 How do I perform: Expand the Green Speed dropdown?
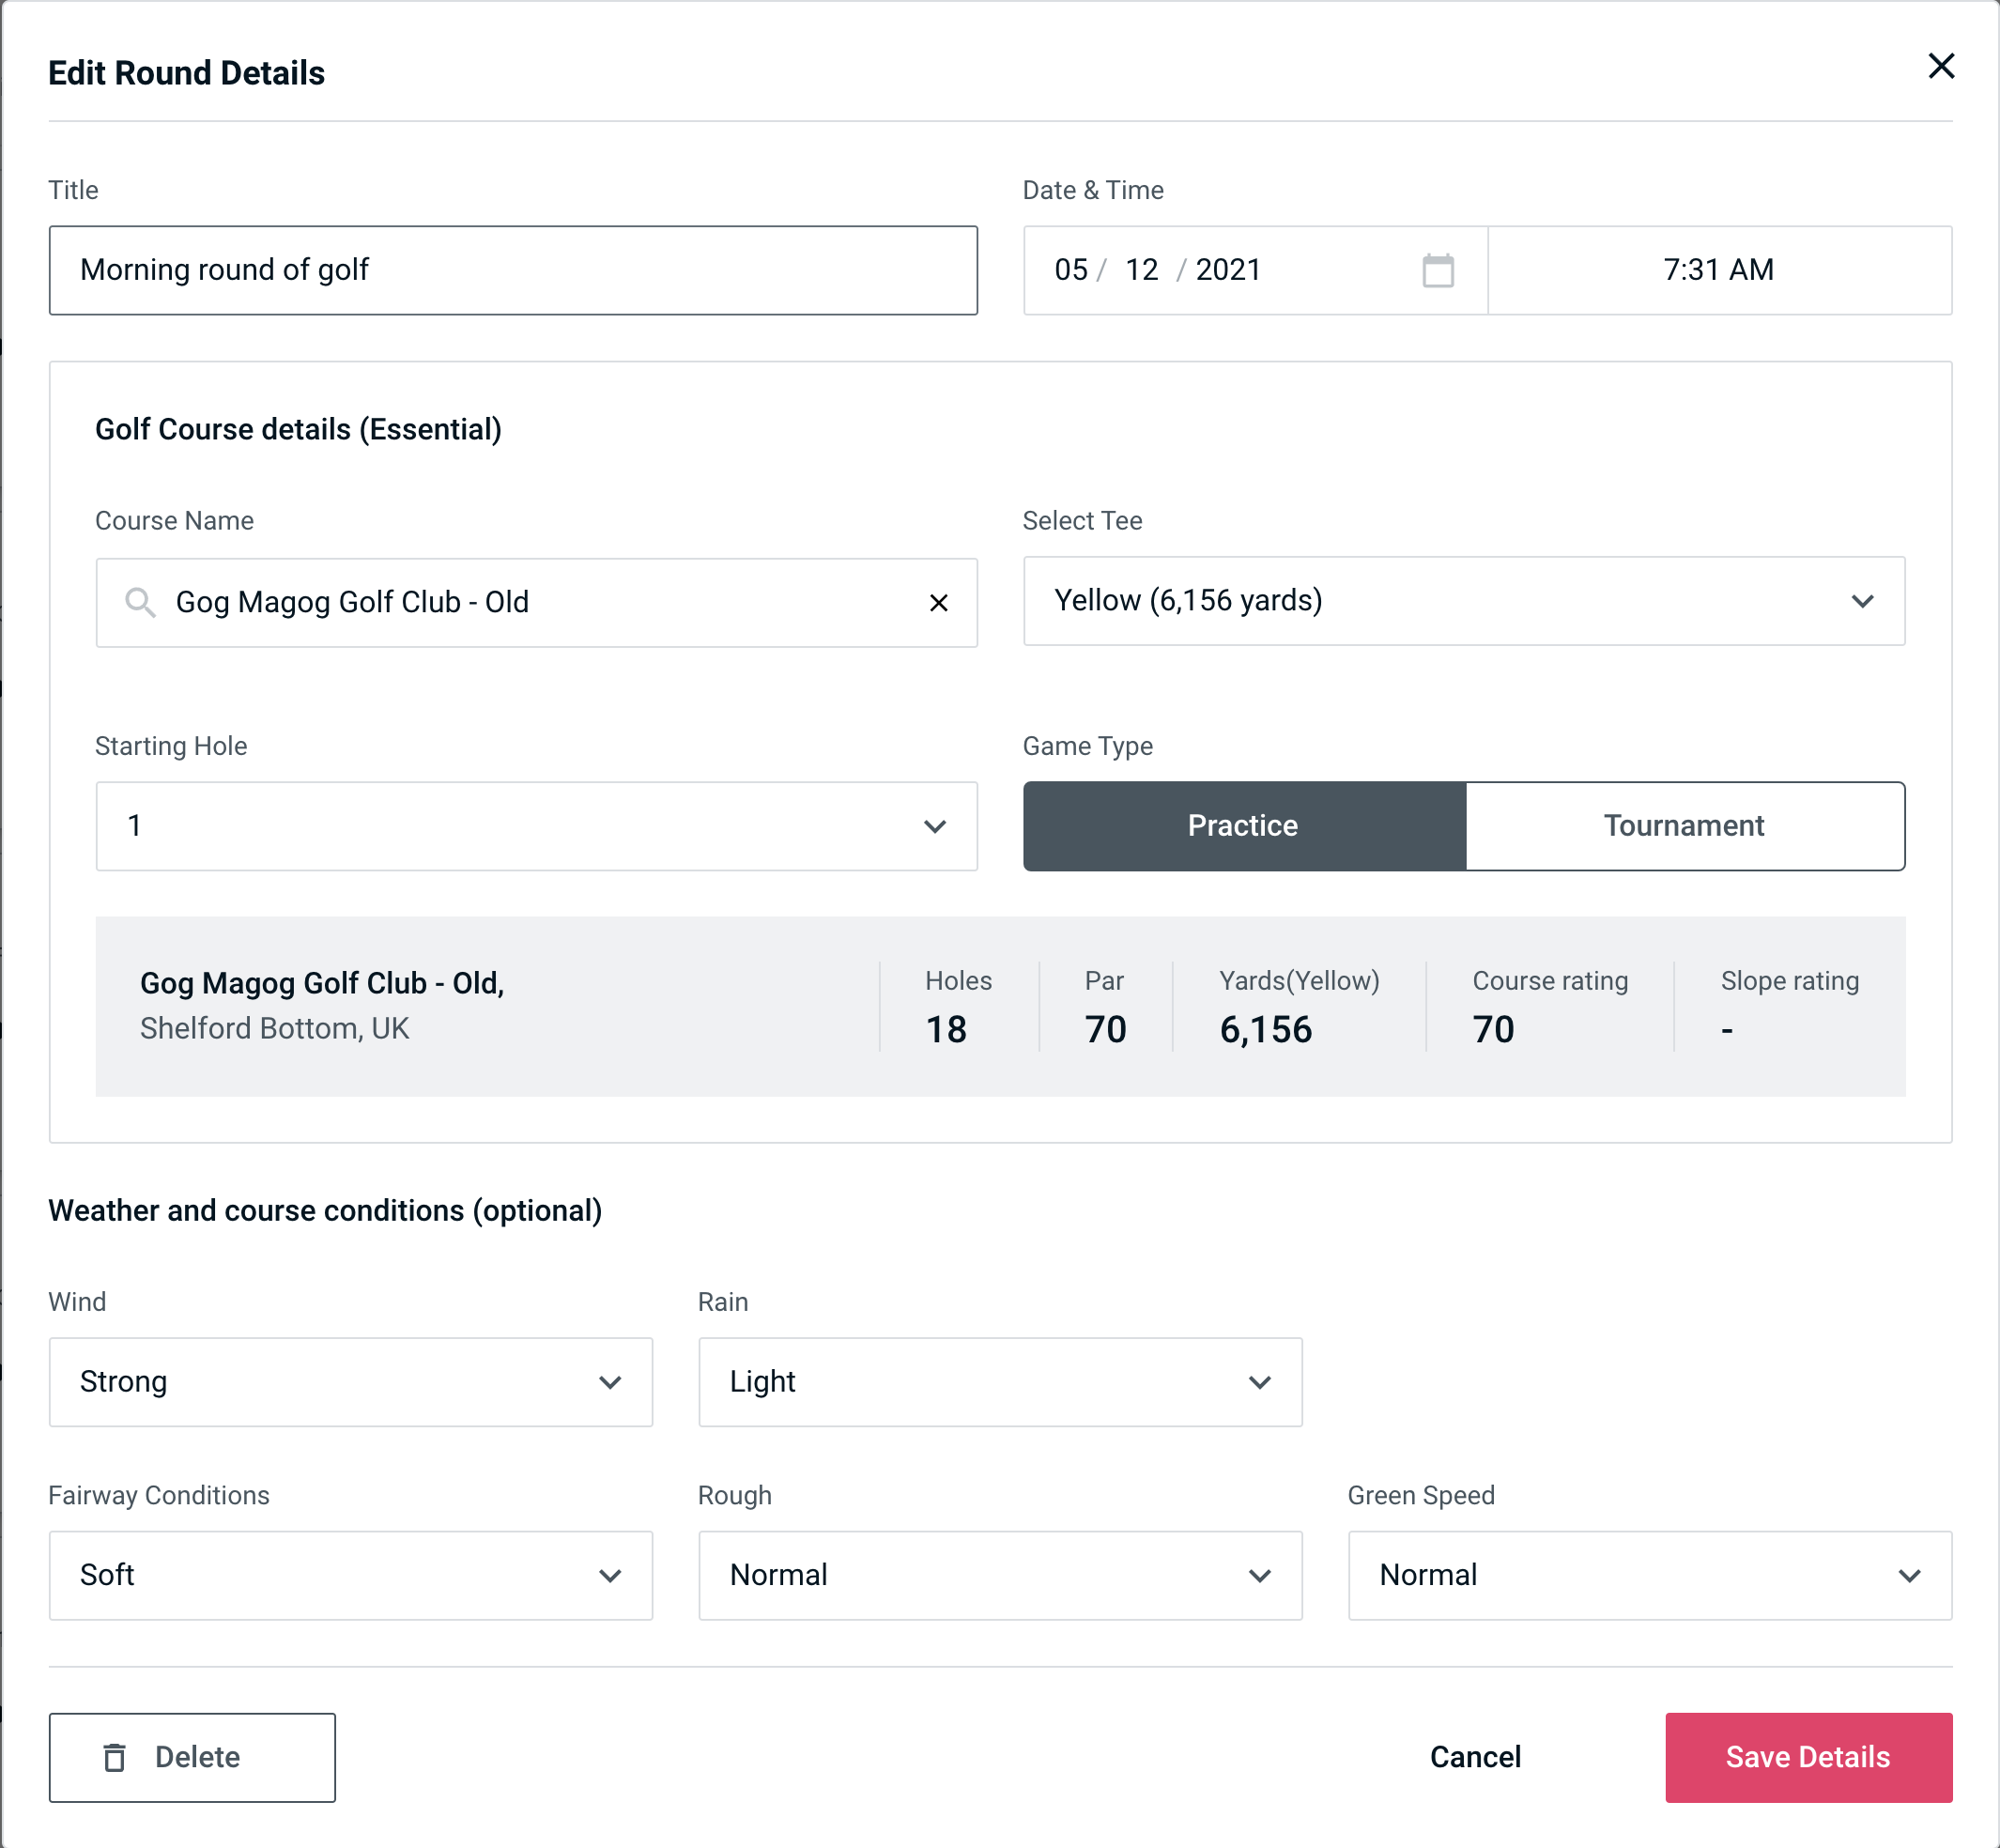pos(1648,1575)
